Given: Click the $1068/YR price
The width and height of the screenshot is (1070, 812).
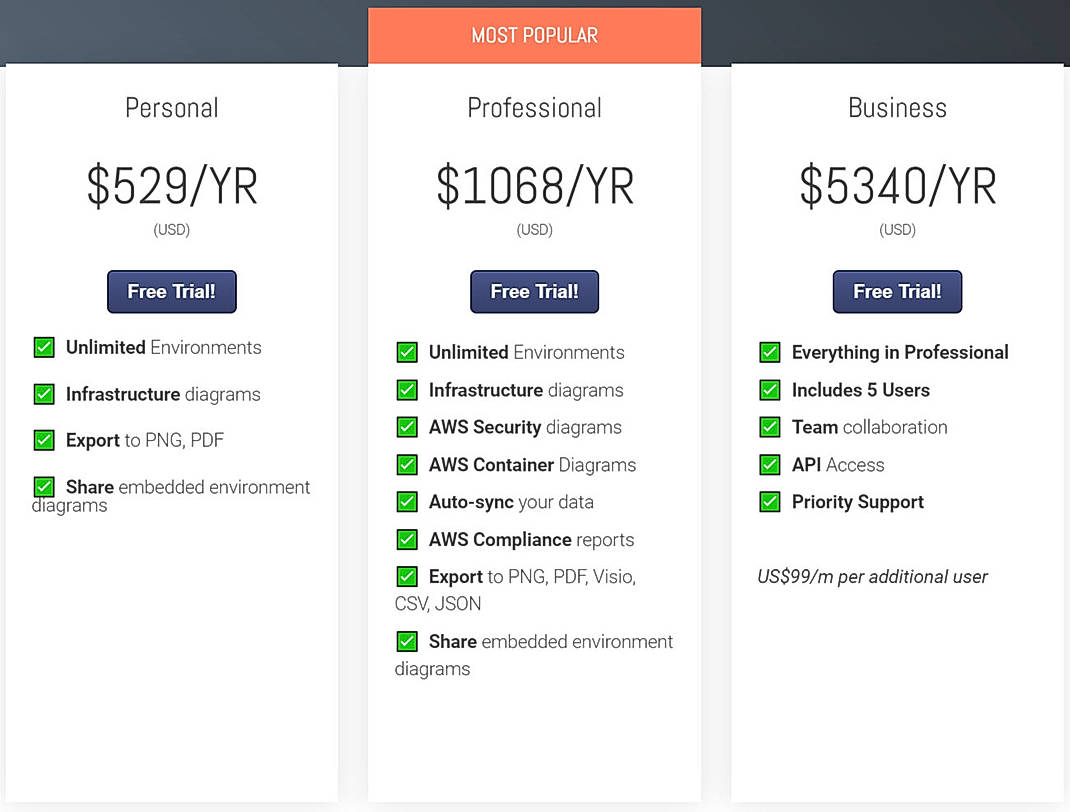Looking at the screenshot, I should pos(535,186).
